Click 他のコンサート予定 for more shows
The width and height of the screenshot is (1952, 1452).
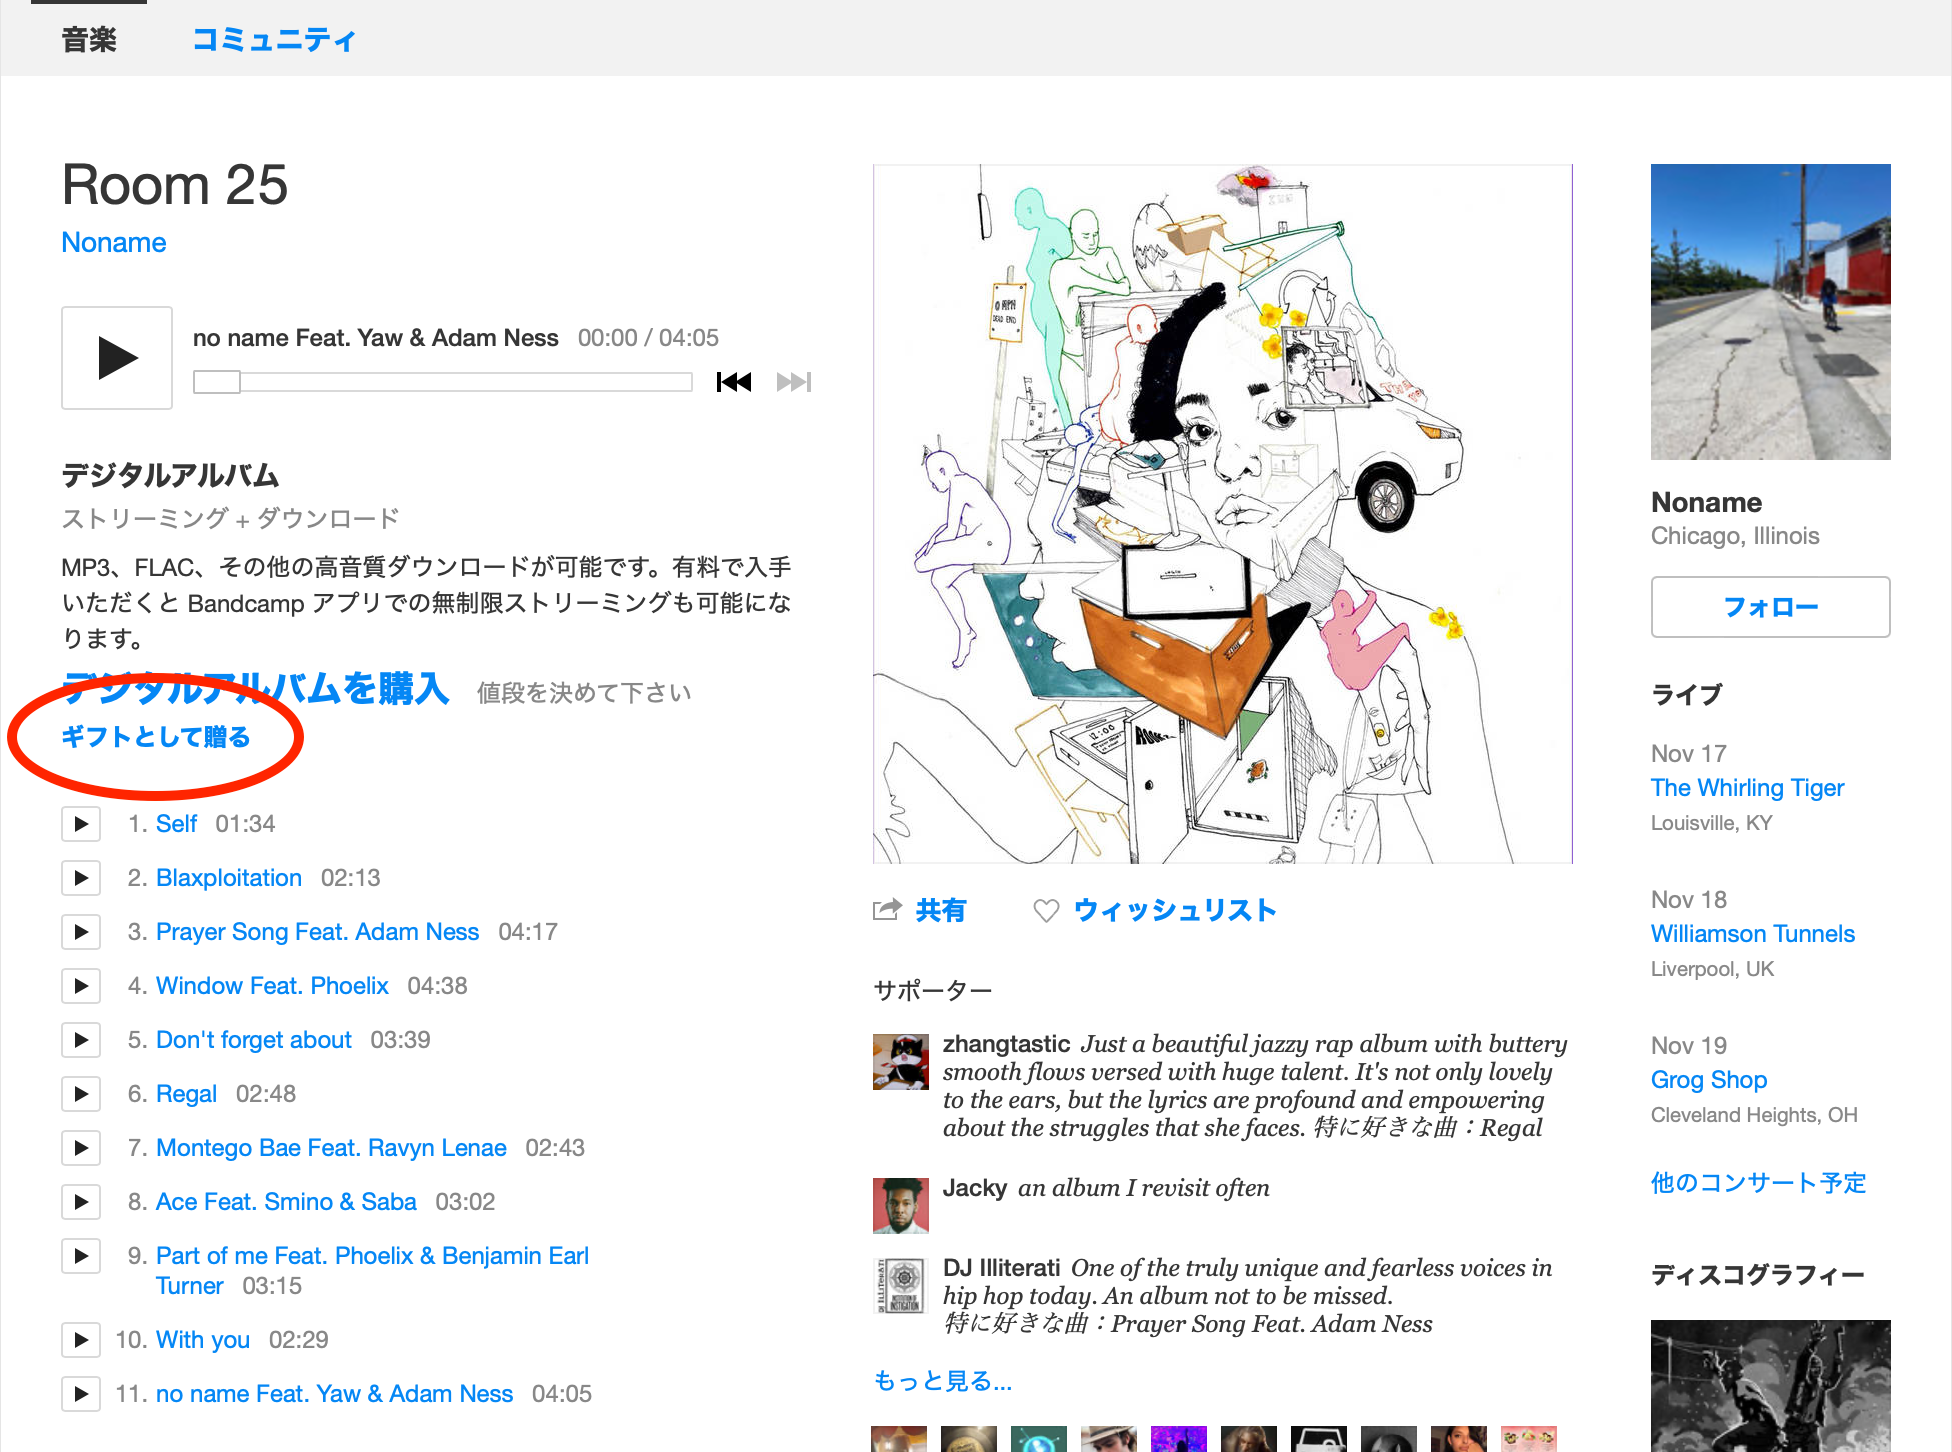click(1759, 1183)
